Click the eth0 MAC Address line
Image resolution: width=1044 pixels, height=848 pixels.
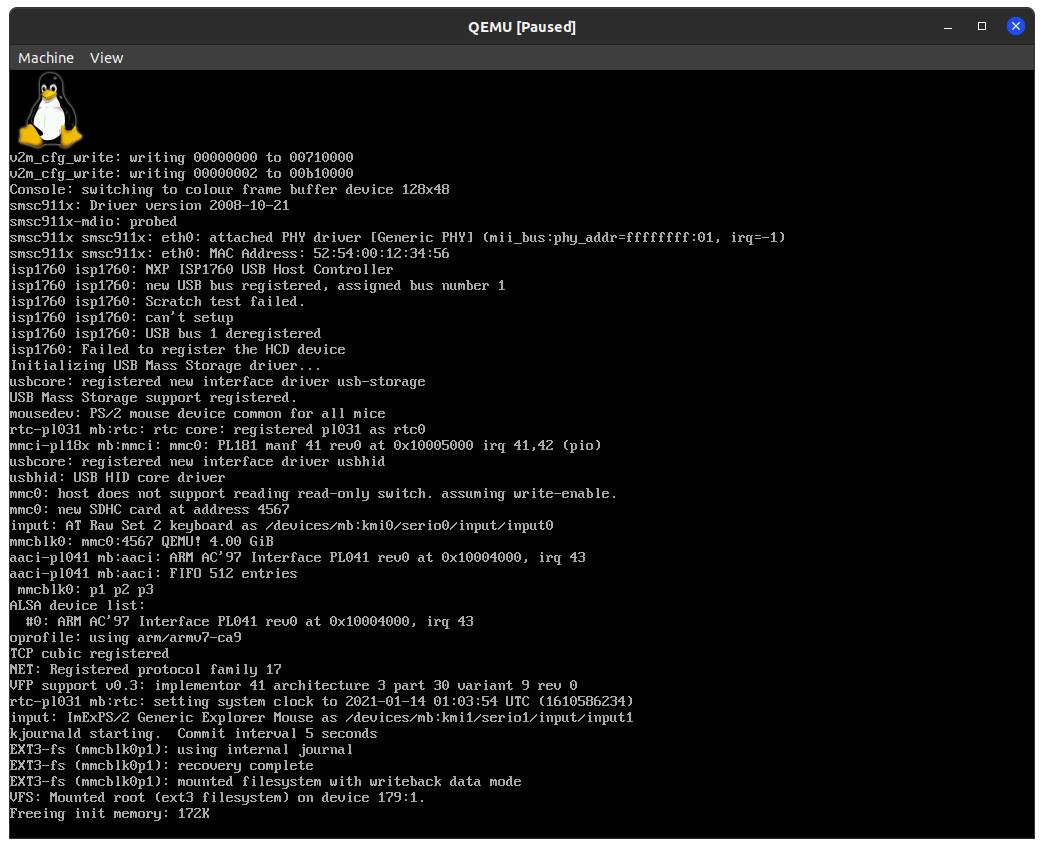point(229,254)
